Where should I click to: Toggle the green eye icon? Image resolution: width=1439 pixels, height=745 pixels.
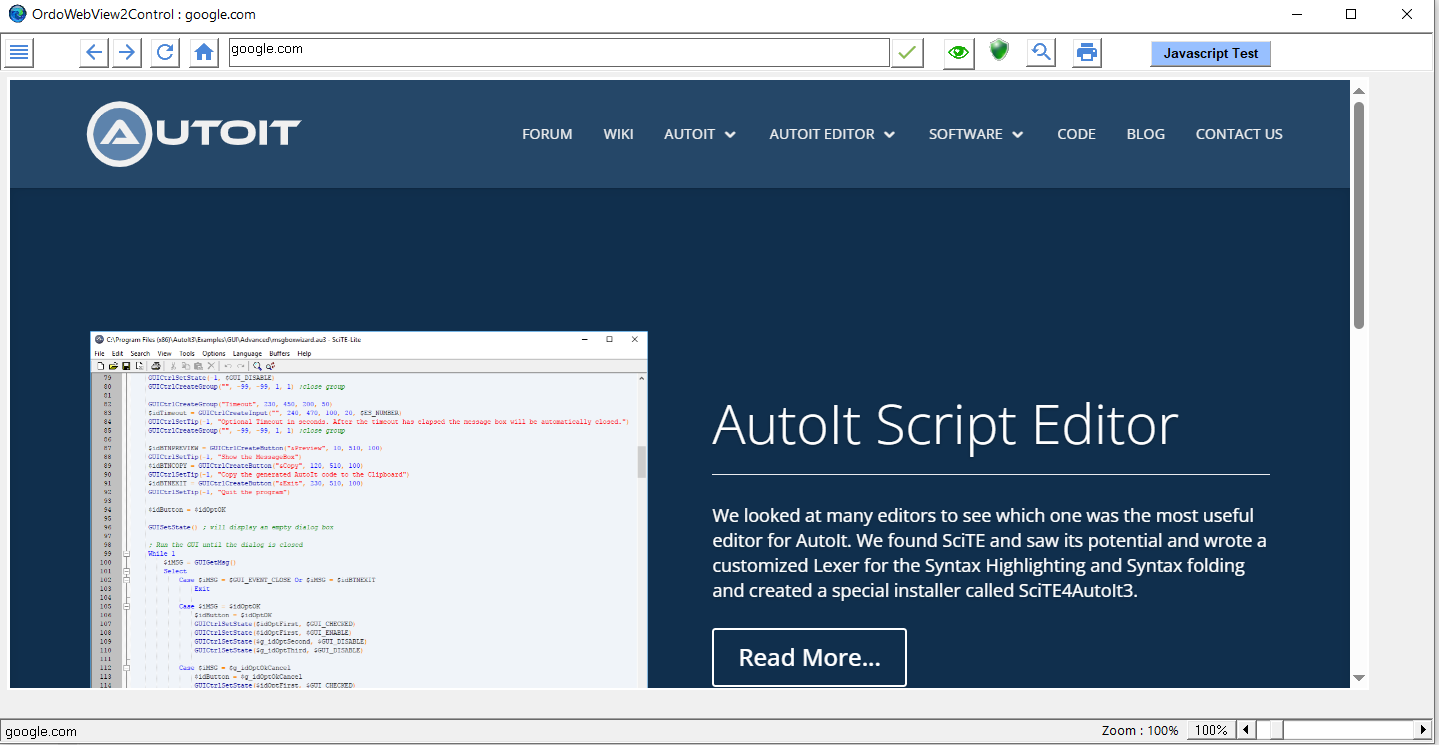[959, 52]
